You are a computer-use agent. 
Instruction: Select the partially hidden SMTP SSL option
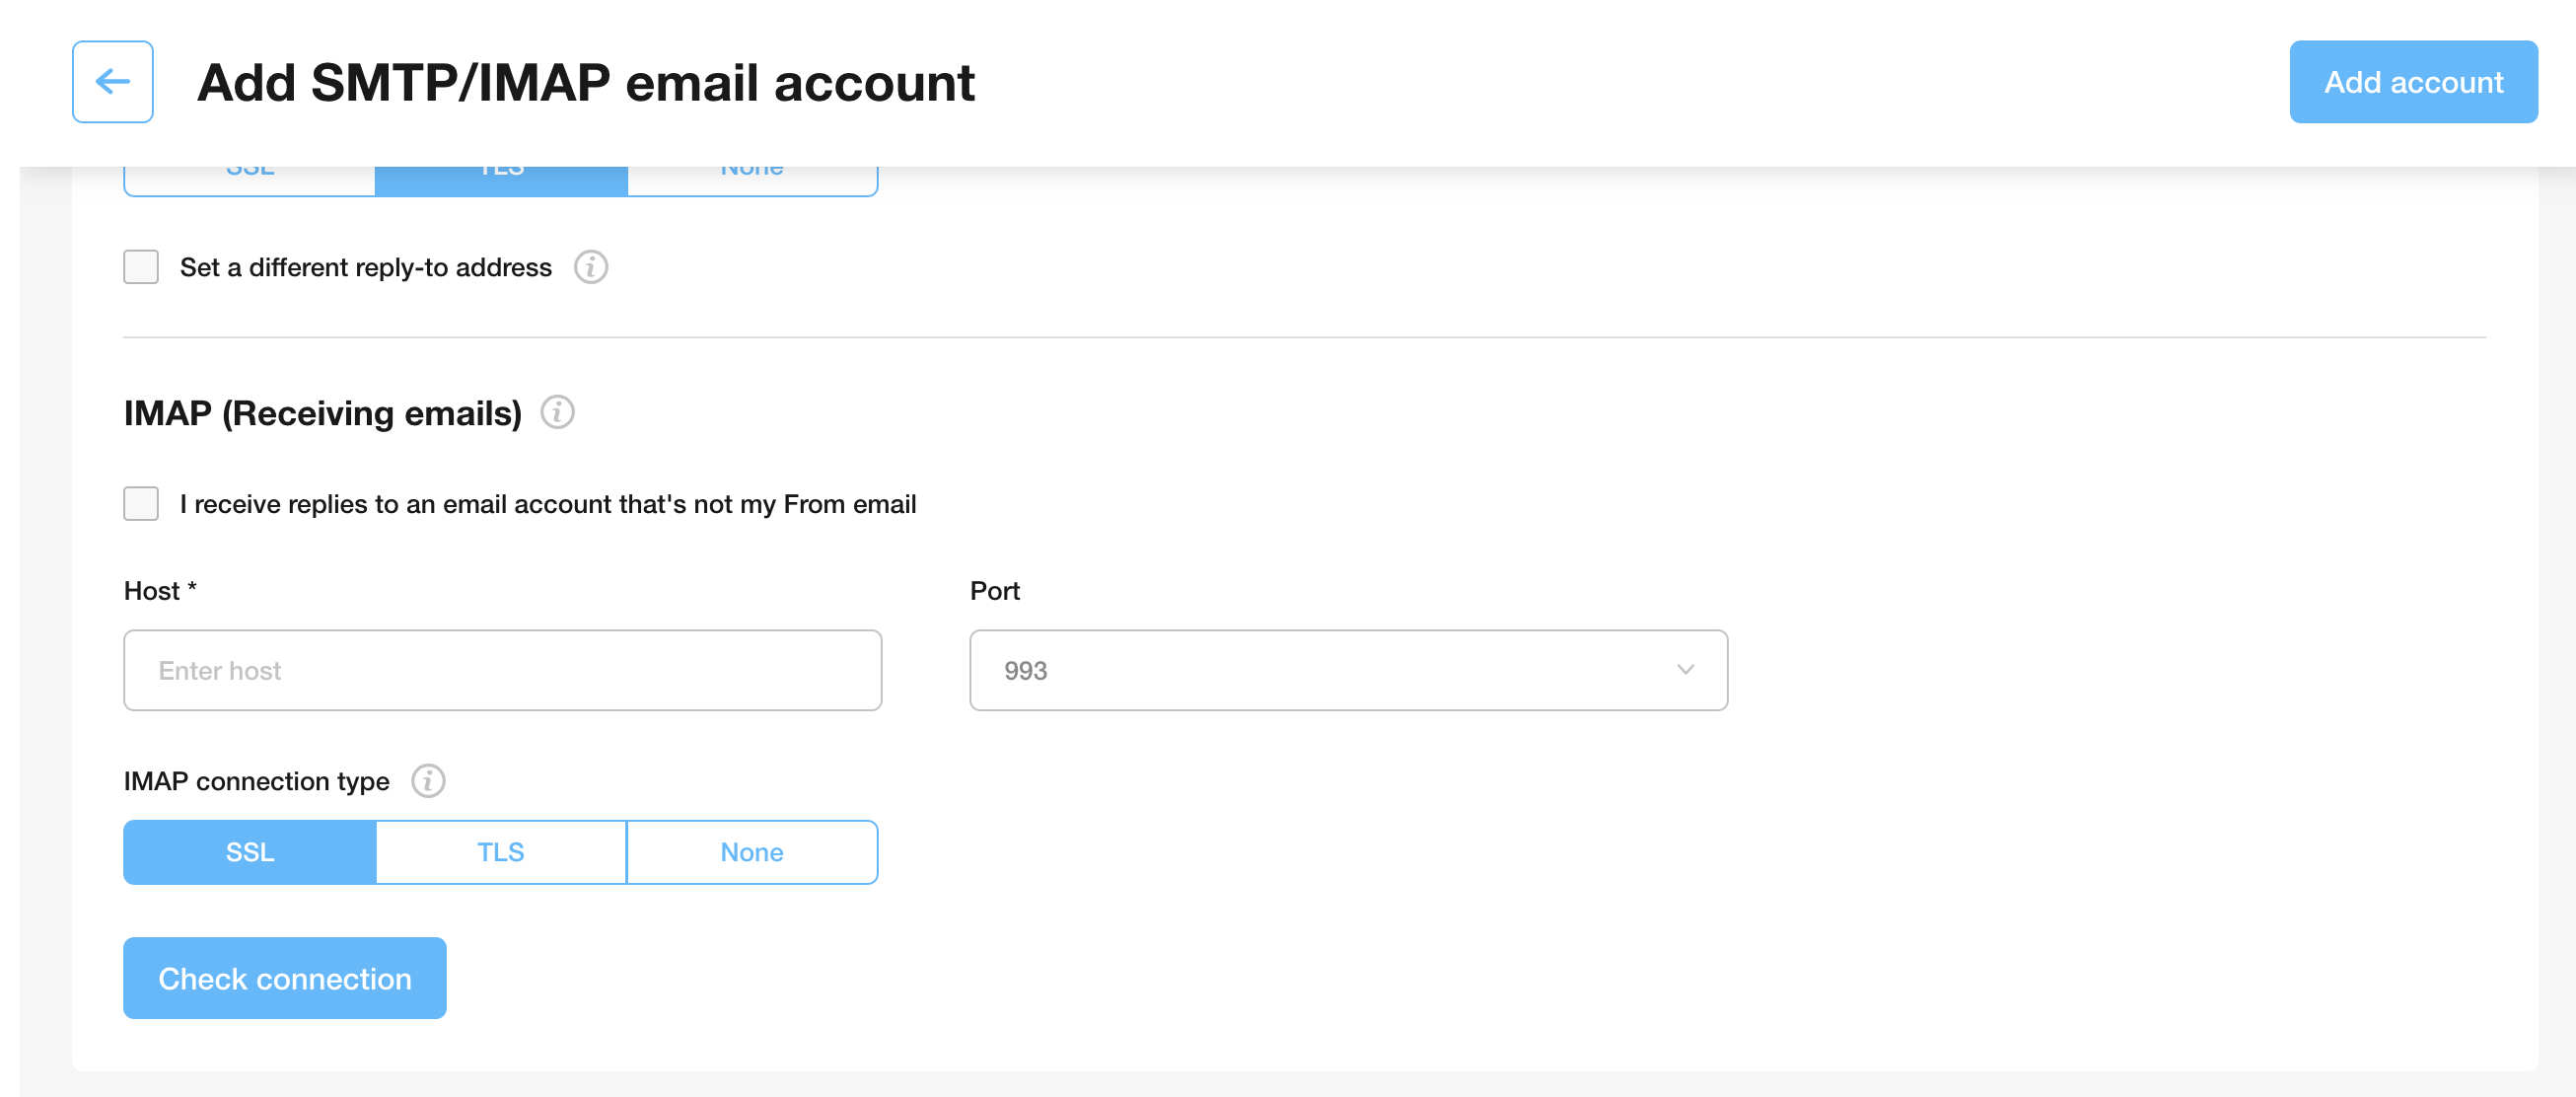pos(250,181)
